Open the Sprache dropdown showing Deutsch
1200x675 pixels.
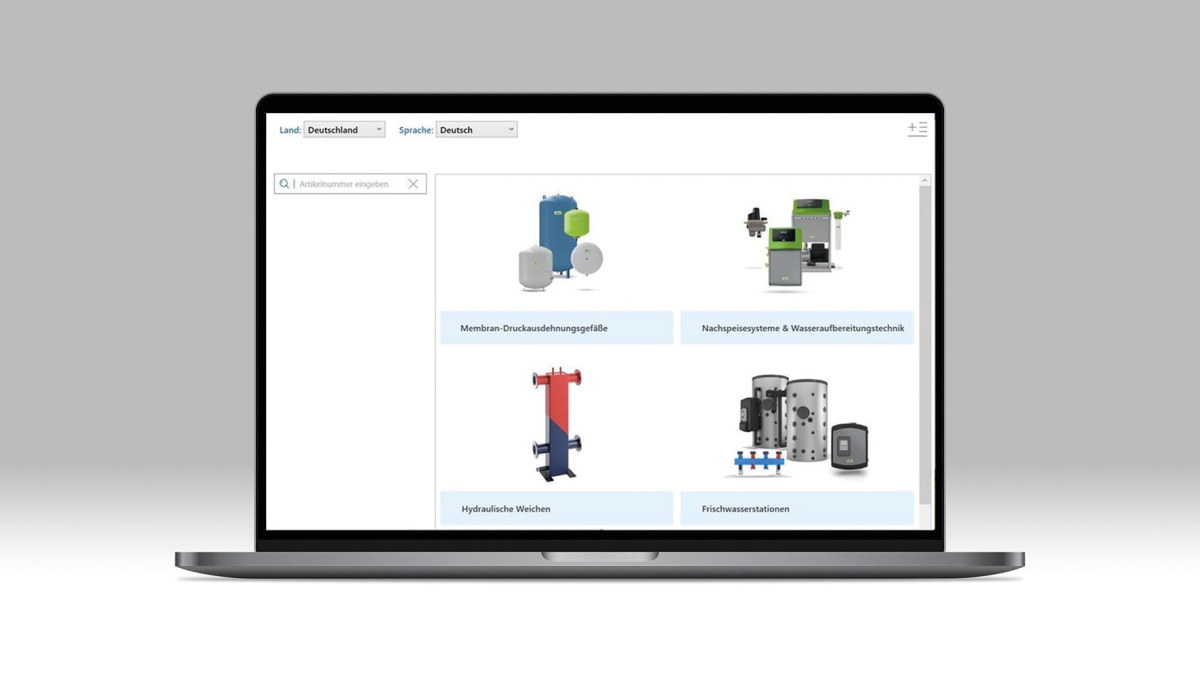click(x=476, y=130)
